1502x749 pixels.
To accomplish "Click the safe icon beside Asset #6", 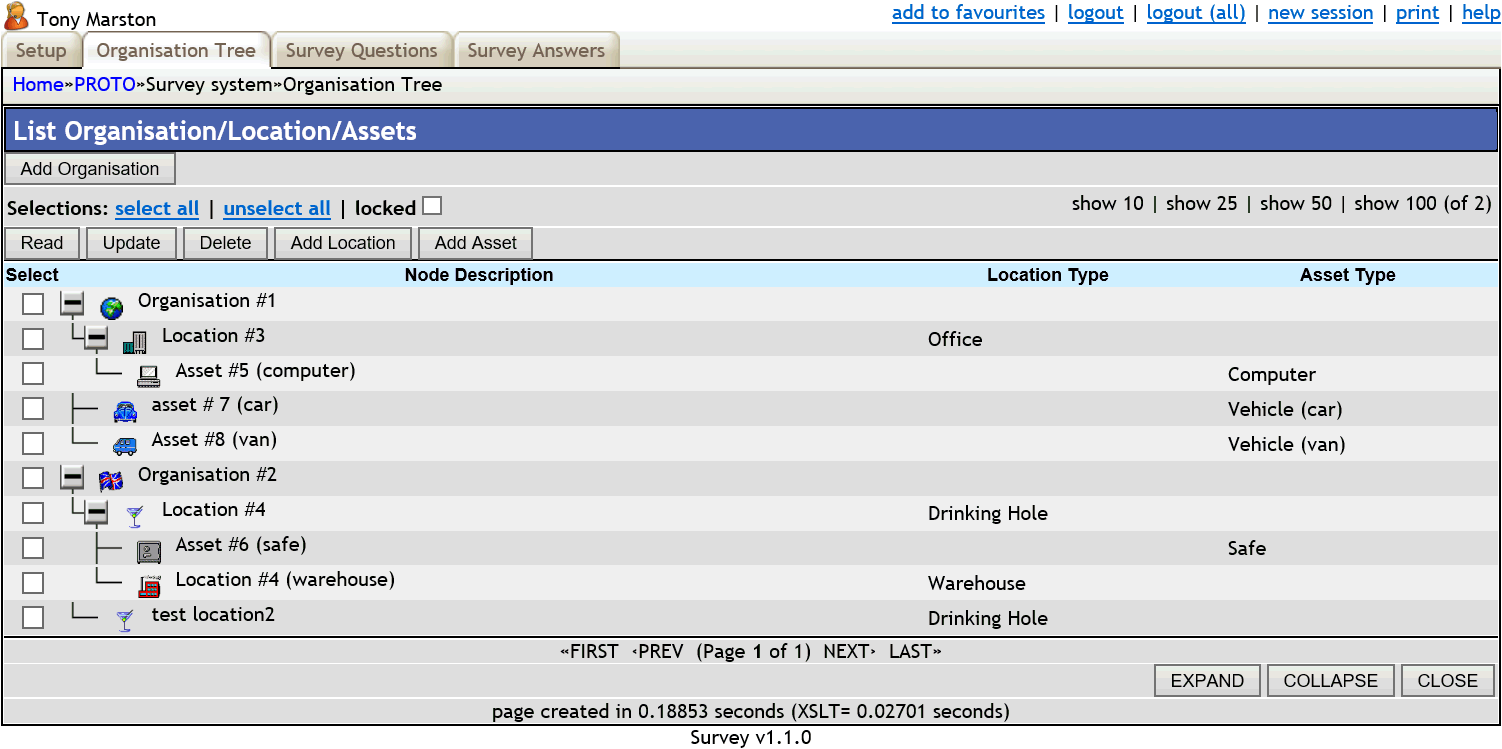I will click(149, 549).
